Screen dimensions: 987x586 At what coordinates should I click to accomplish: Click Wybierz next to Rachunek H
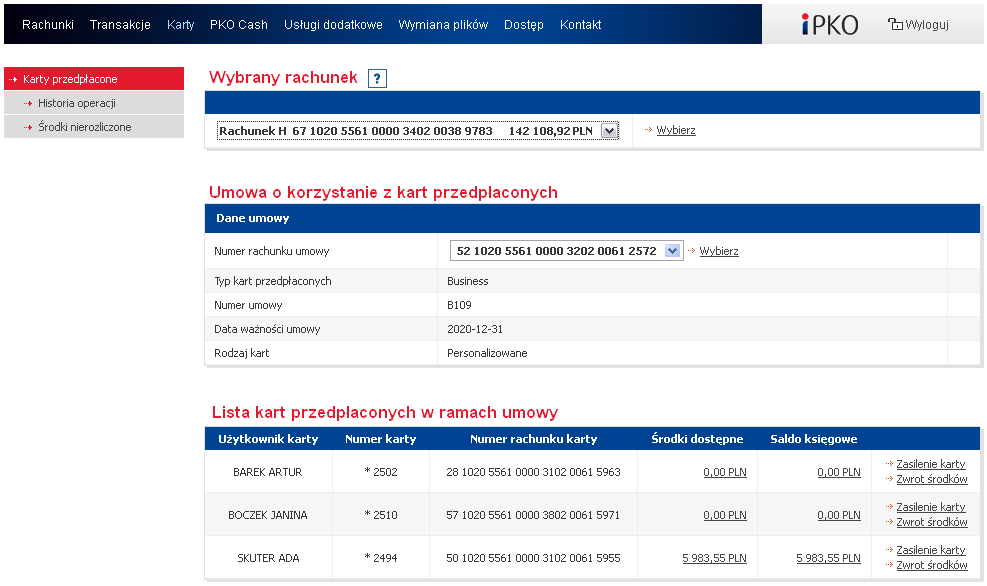pyautogui.click(x=675, y=130)
